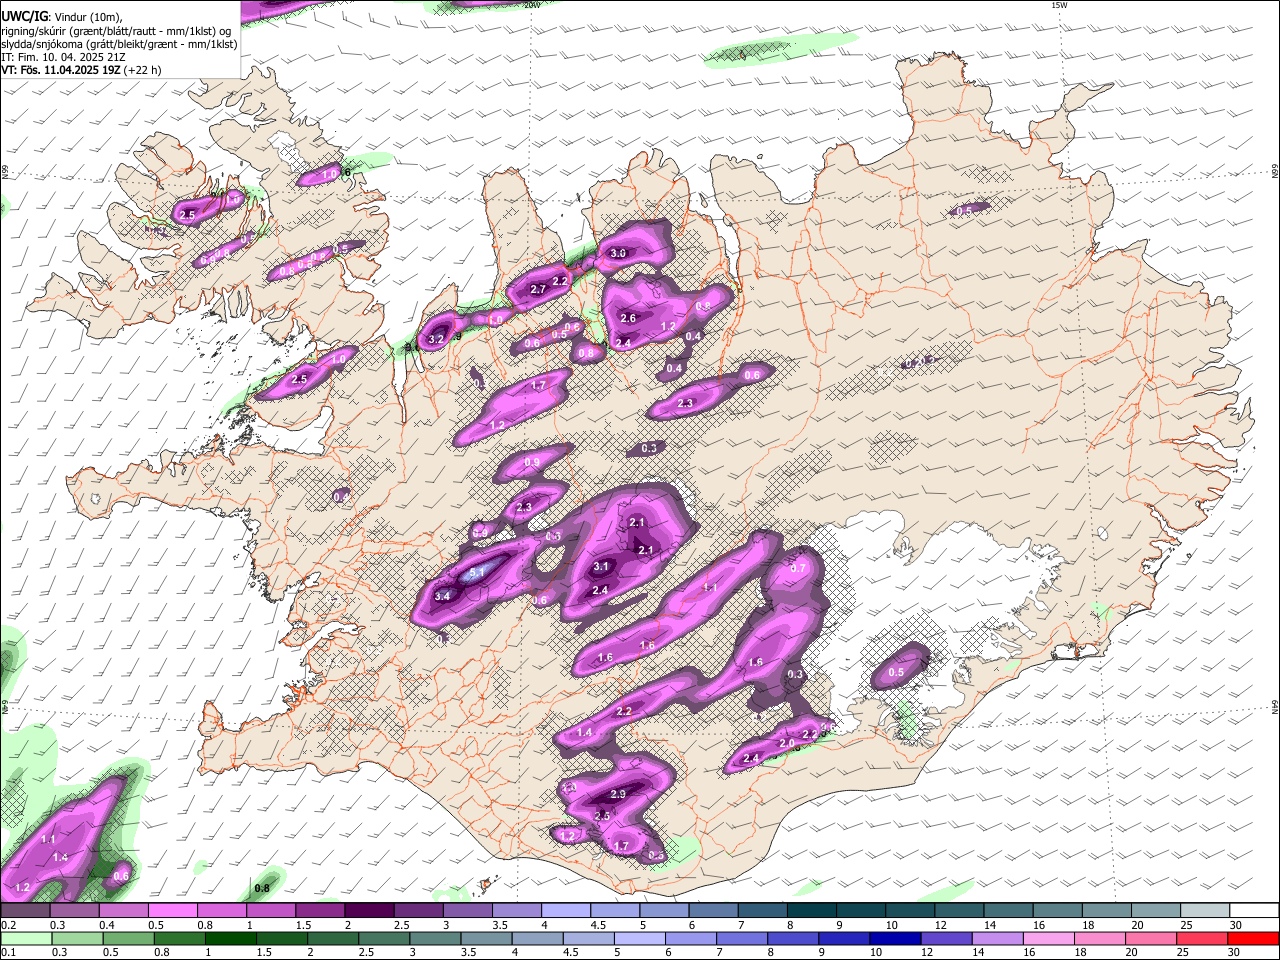Screen dimensions: 1280x960
Task: Click the upper legend swatch starting at 4
Action: pyautogui.click(x=566, y=911)
